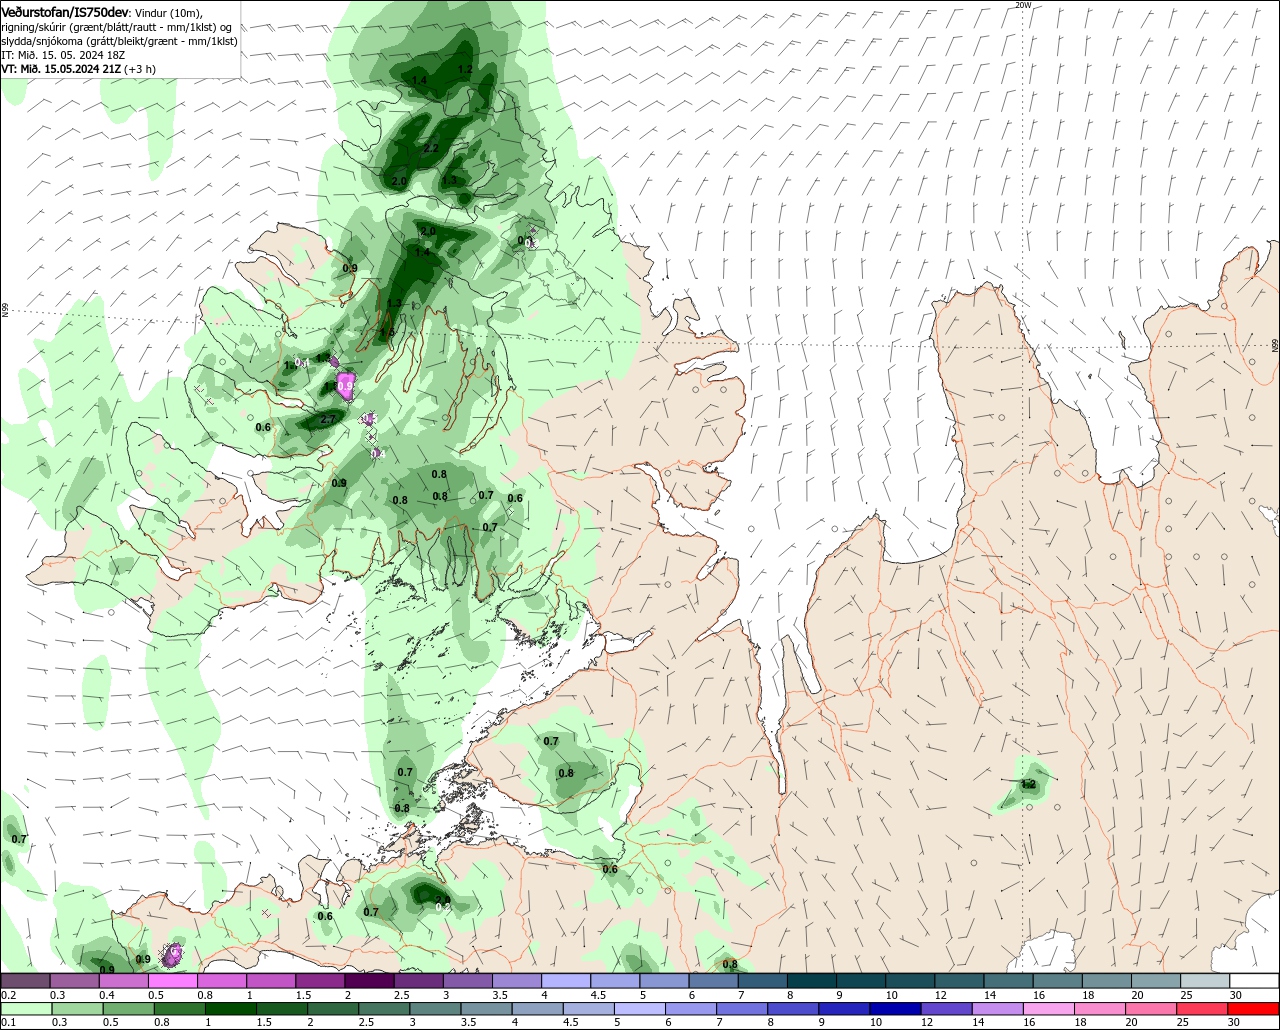
Task: Select the dark teal 8 swatch in upper legend row
Action: click(811, 981)
